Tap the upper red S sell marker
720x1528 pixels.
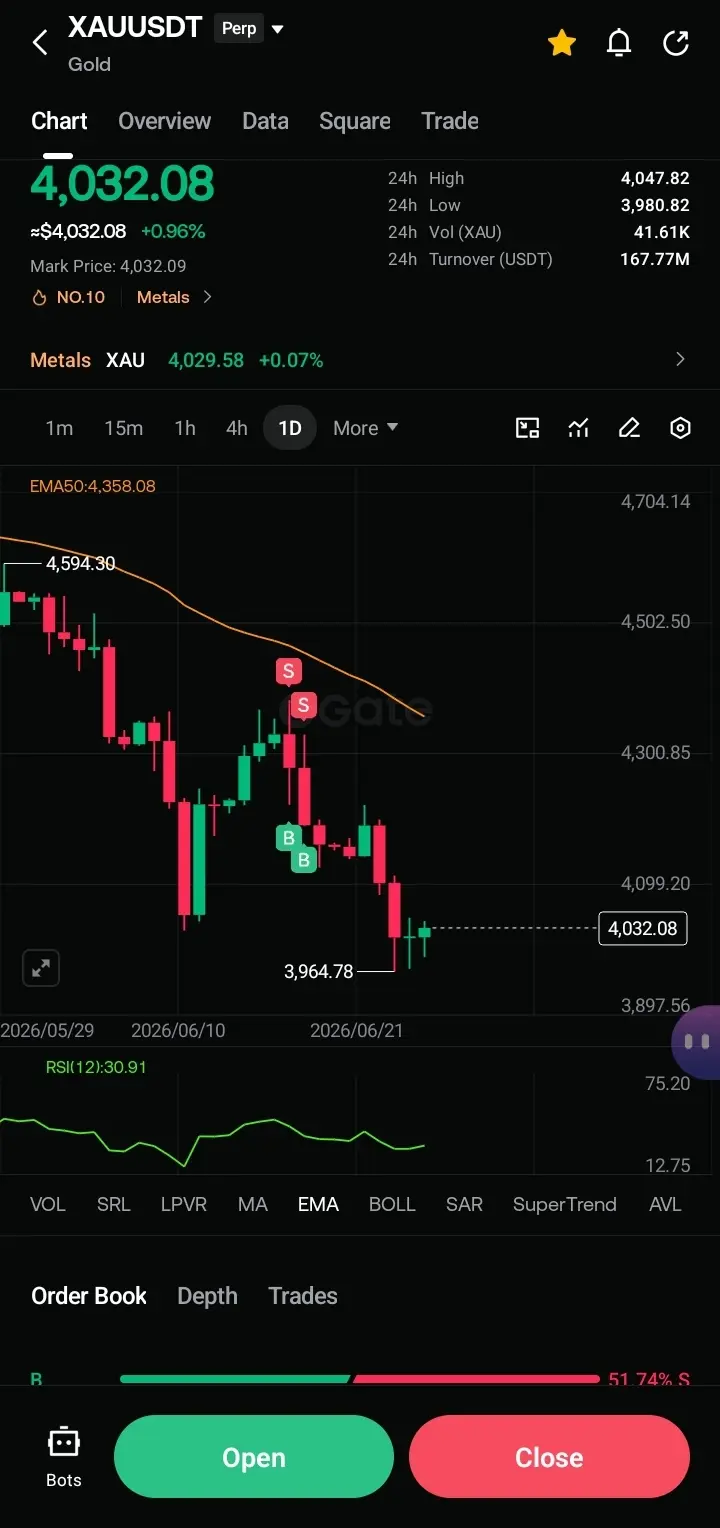click(x=289, y=671)
